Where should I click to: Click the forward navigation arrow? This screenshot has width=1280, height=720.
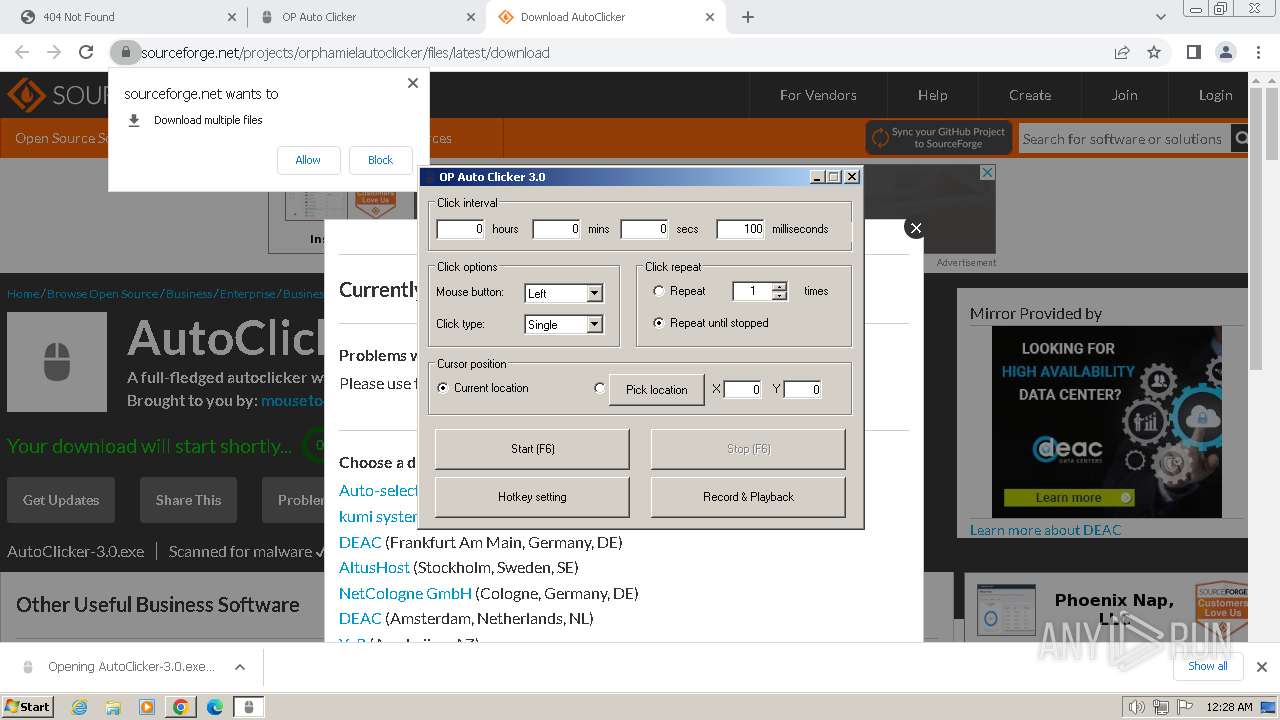click(x=54, y=52)
